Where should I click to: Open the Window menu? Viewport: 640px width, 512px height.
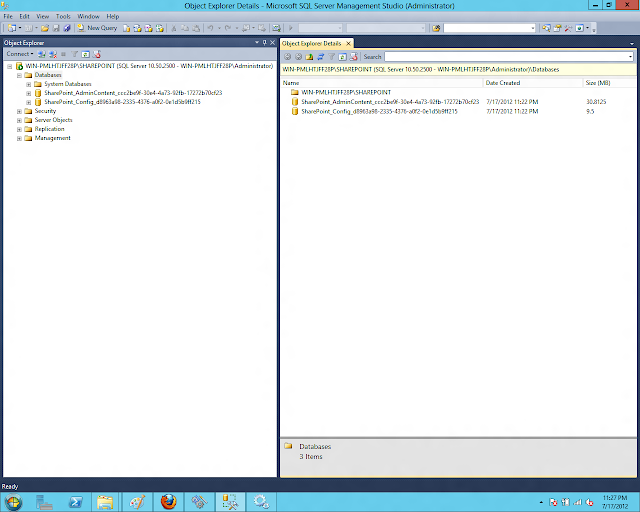pyautogui.click(x=89, y=16)
